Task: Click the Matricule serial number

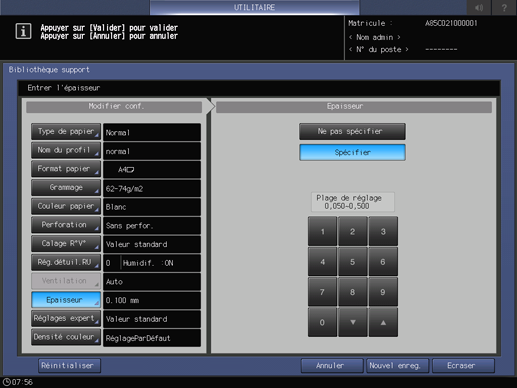Action: pyautogui.click(x=451, y=23)
